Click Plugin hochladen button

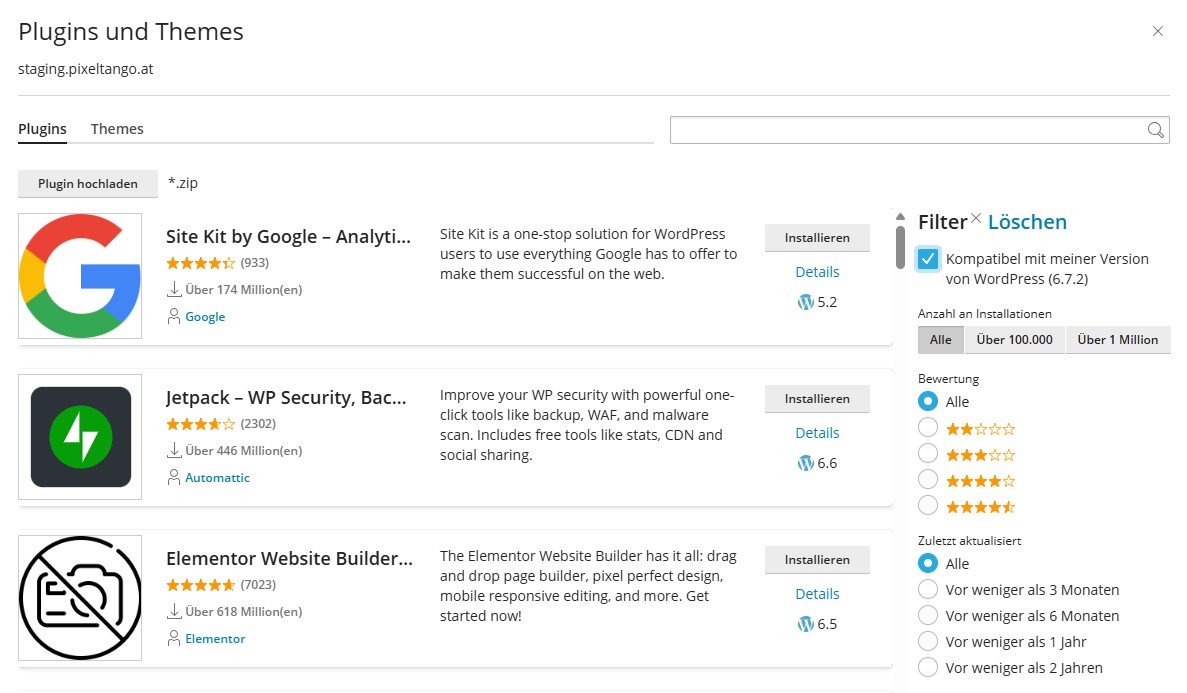88,184
